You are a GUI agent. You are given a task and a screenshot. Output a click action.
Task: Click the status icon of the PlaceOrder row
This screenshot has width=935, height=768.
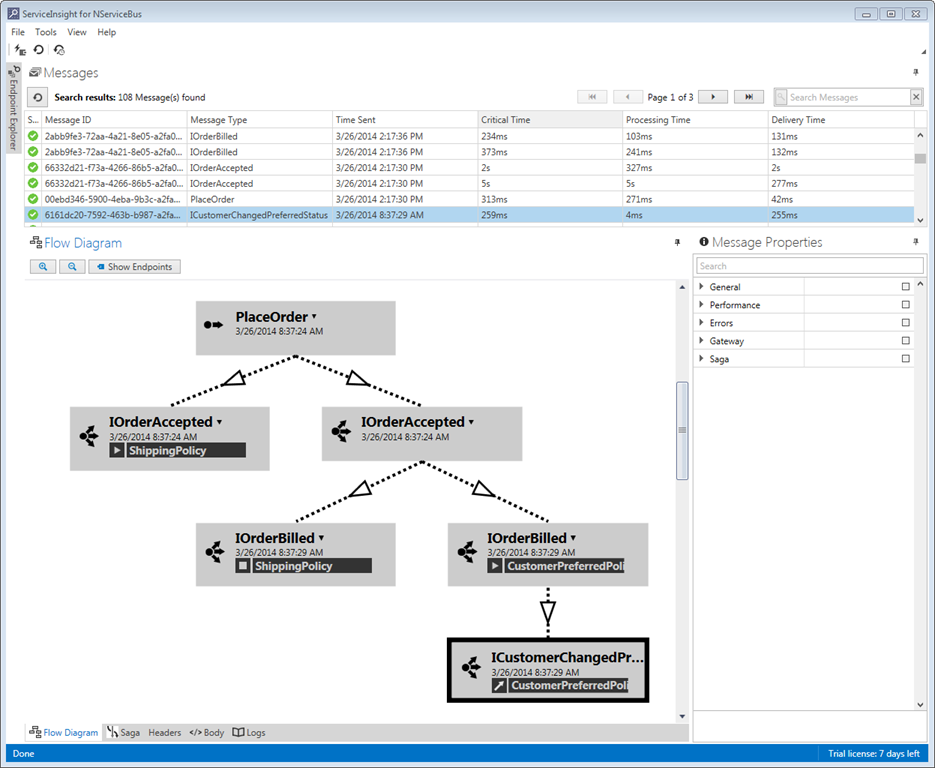point(33,199)
